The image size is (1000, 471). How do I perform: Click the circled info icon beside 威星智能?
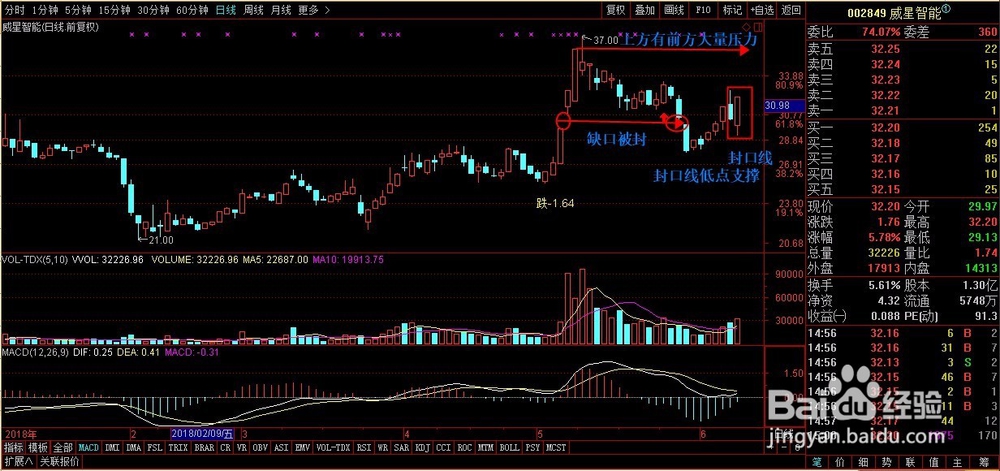946,9
